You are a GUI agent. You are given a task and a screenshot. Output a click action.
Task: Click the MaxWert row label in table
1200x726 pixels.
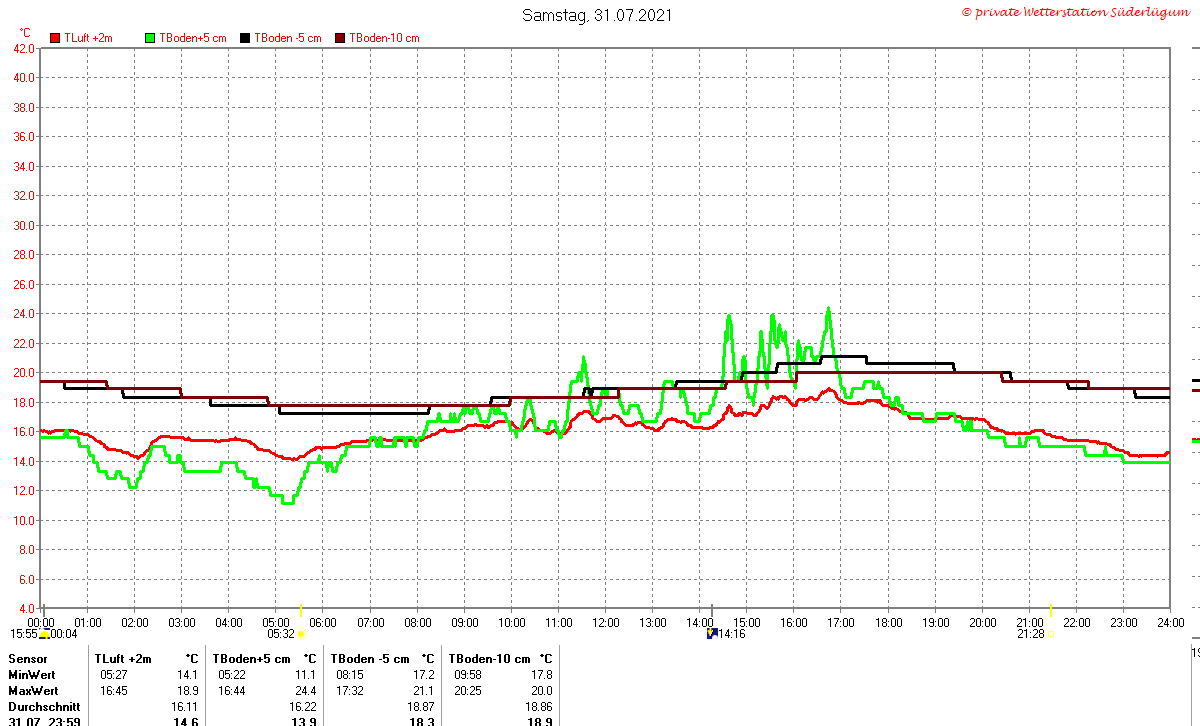[32, 691]
